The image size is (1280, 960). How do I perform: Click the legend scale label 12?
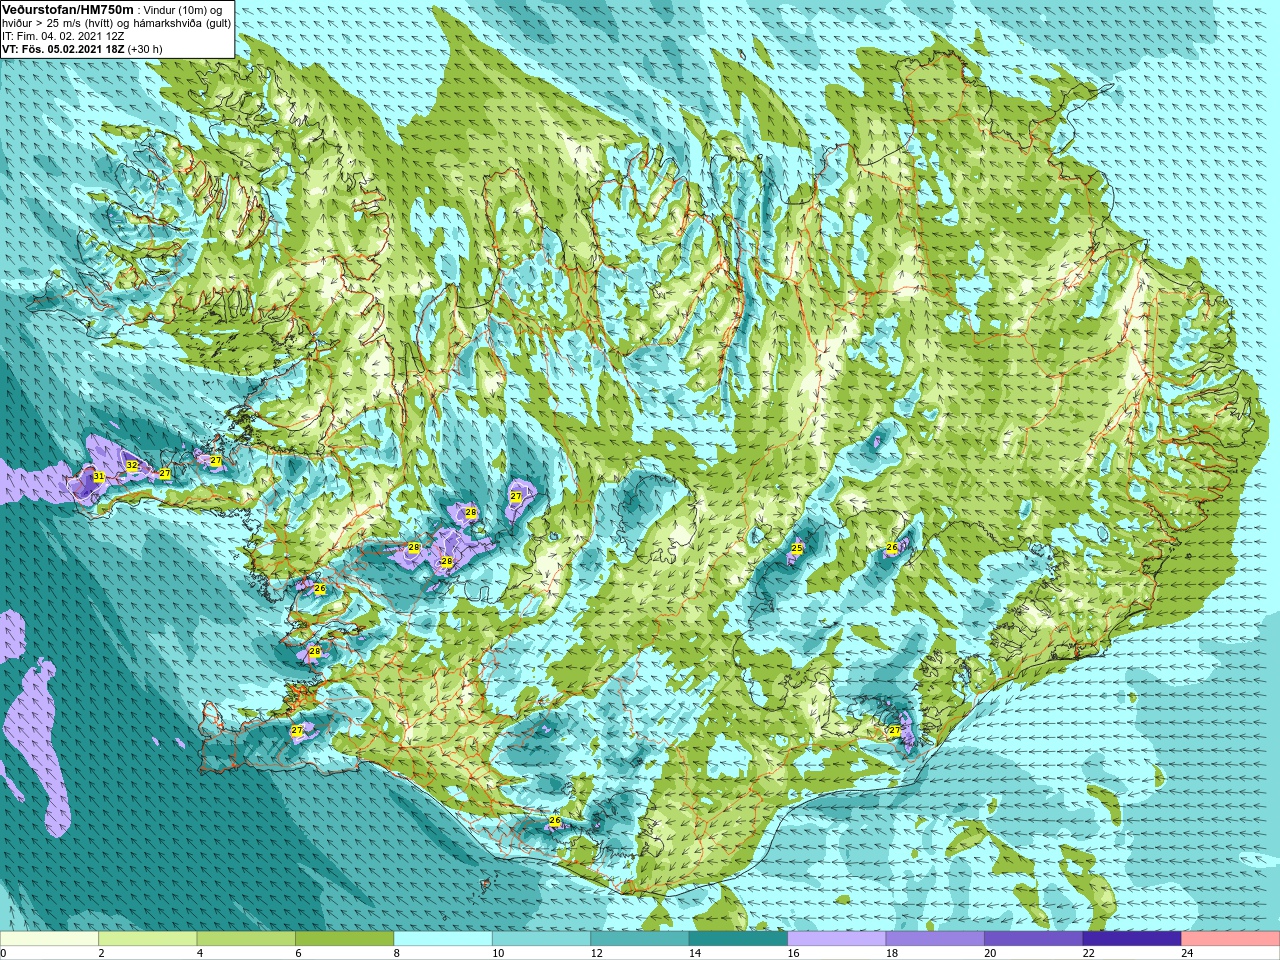596,953
